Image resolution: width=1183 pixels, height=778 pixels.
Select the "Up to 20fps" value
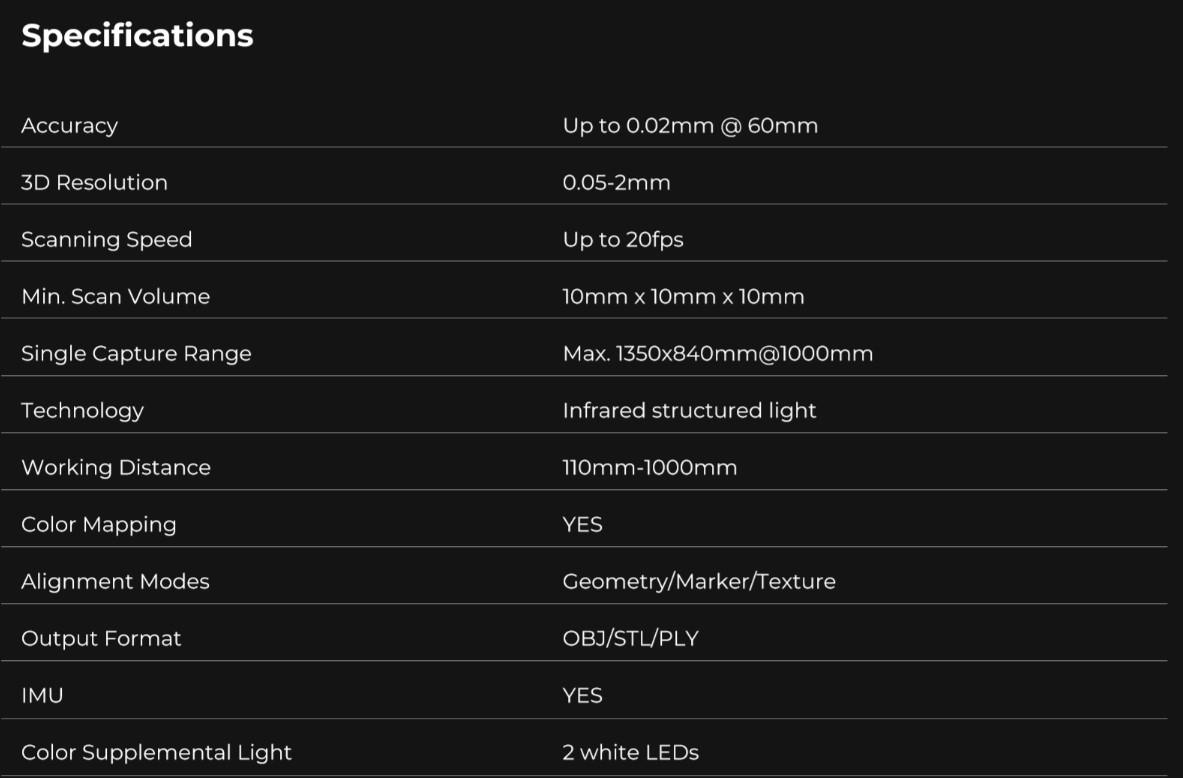tap(623, 240)
